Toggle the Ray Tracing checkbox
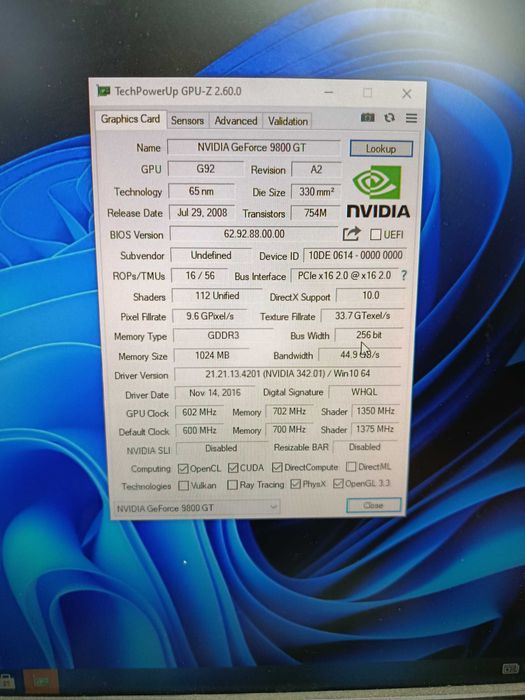This screenshot has width=525, height=700. (x=232, y=485)
